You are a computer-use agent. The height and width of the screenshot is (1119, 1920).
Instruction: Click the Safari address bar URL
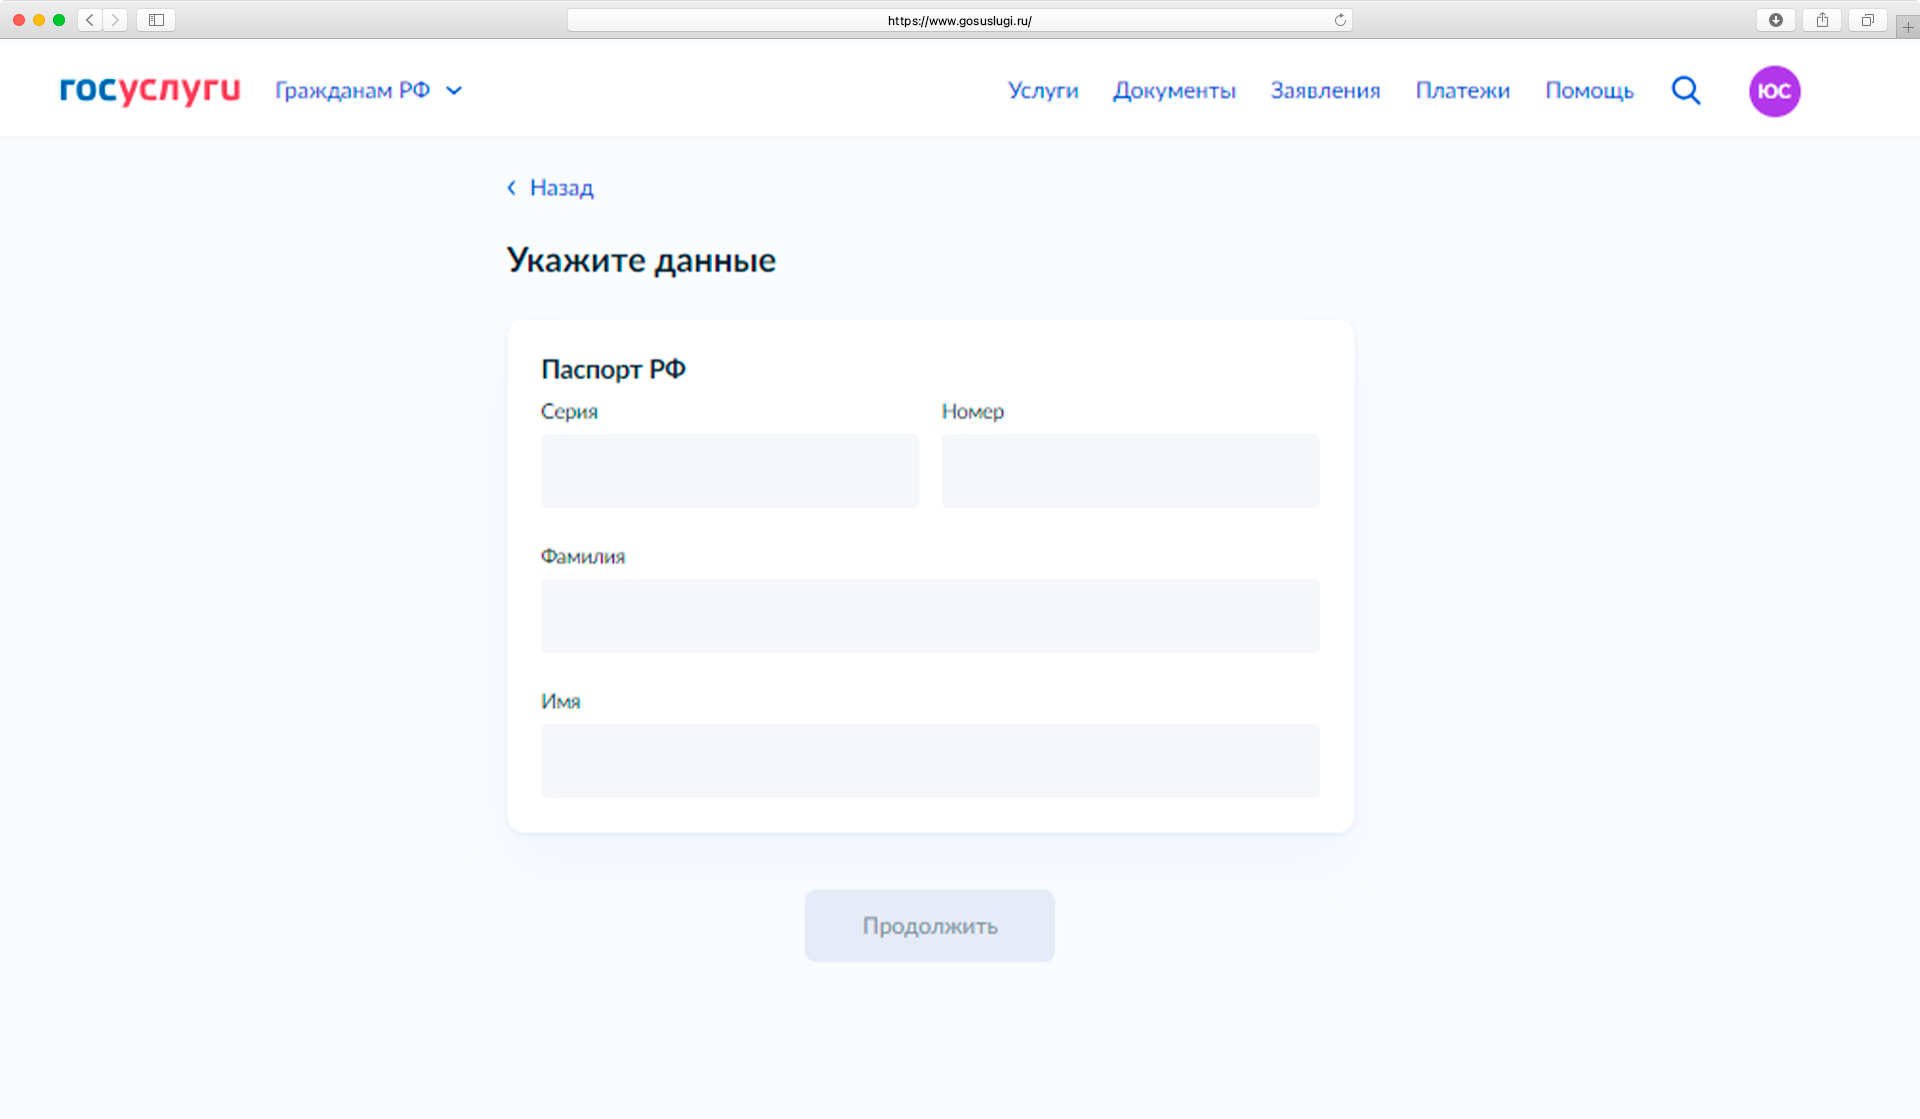pos(959,20)
